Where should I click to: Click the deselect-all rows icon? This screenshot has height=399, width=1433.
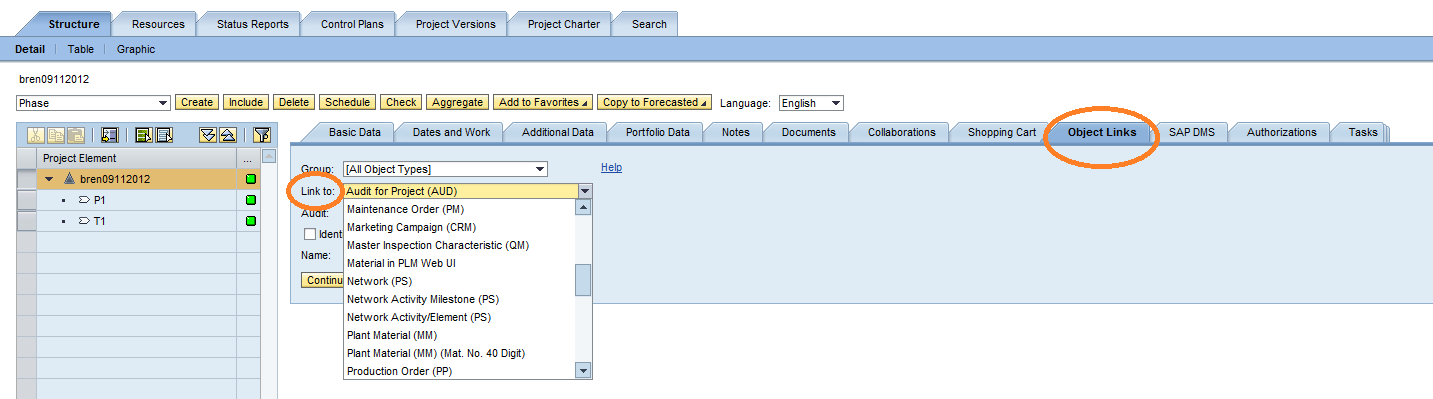[164, 135]
